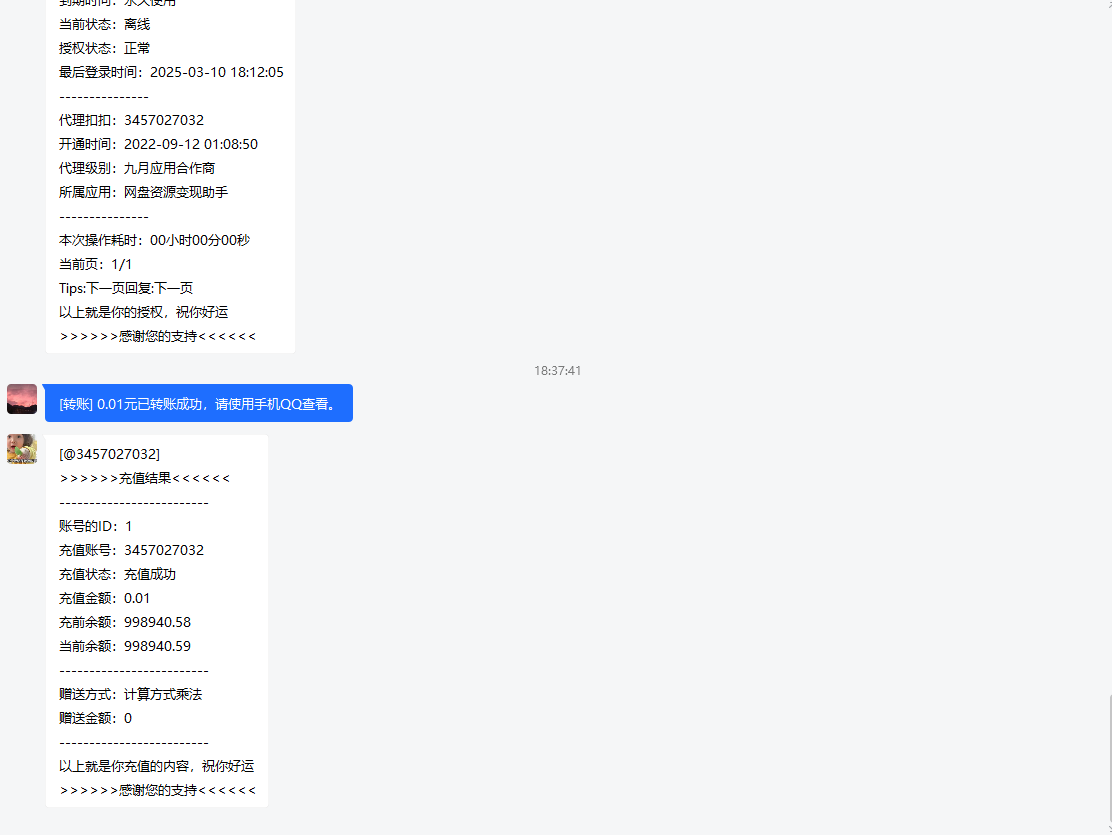This screenshot has height=835, width=1112.
Task: Click the @3457027032 mention
Action: (109, 454)
